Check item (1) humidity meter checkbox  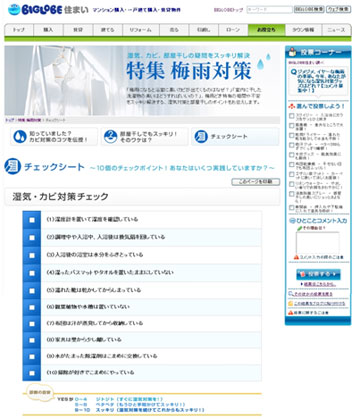pyautogui.click(x=32, y=220)
